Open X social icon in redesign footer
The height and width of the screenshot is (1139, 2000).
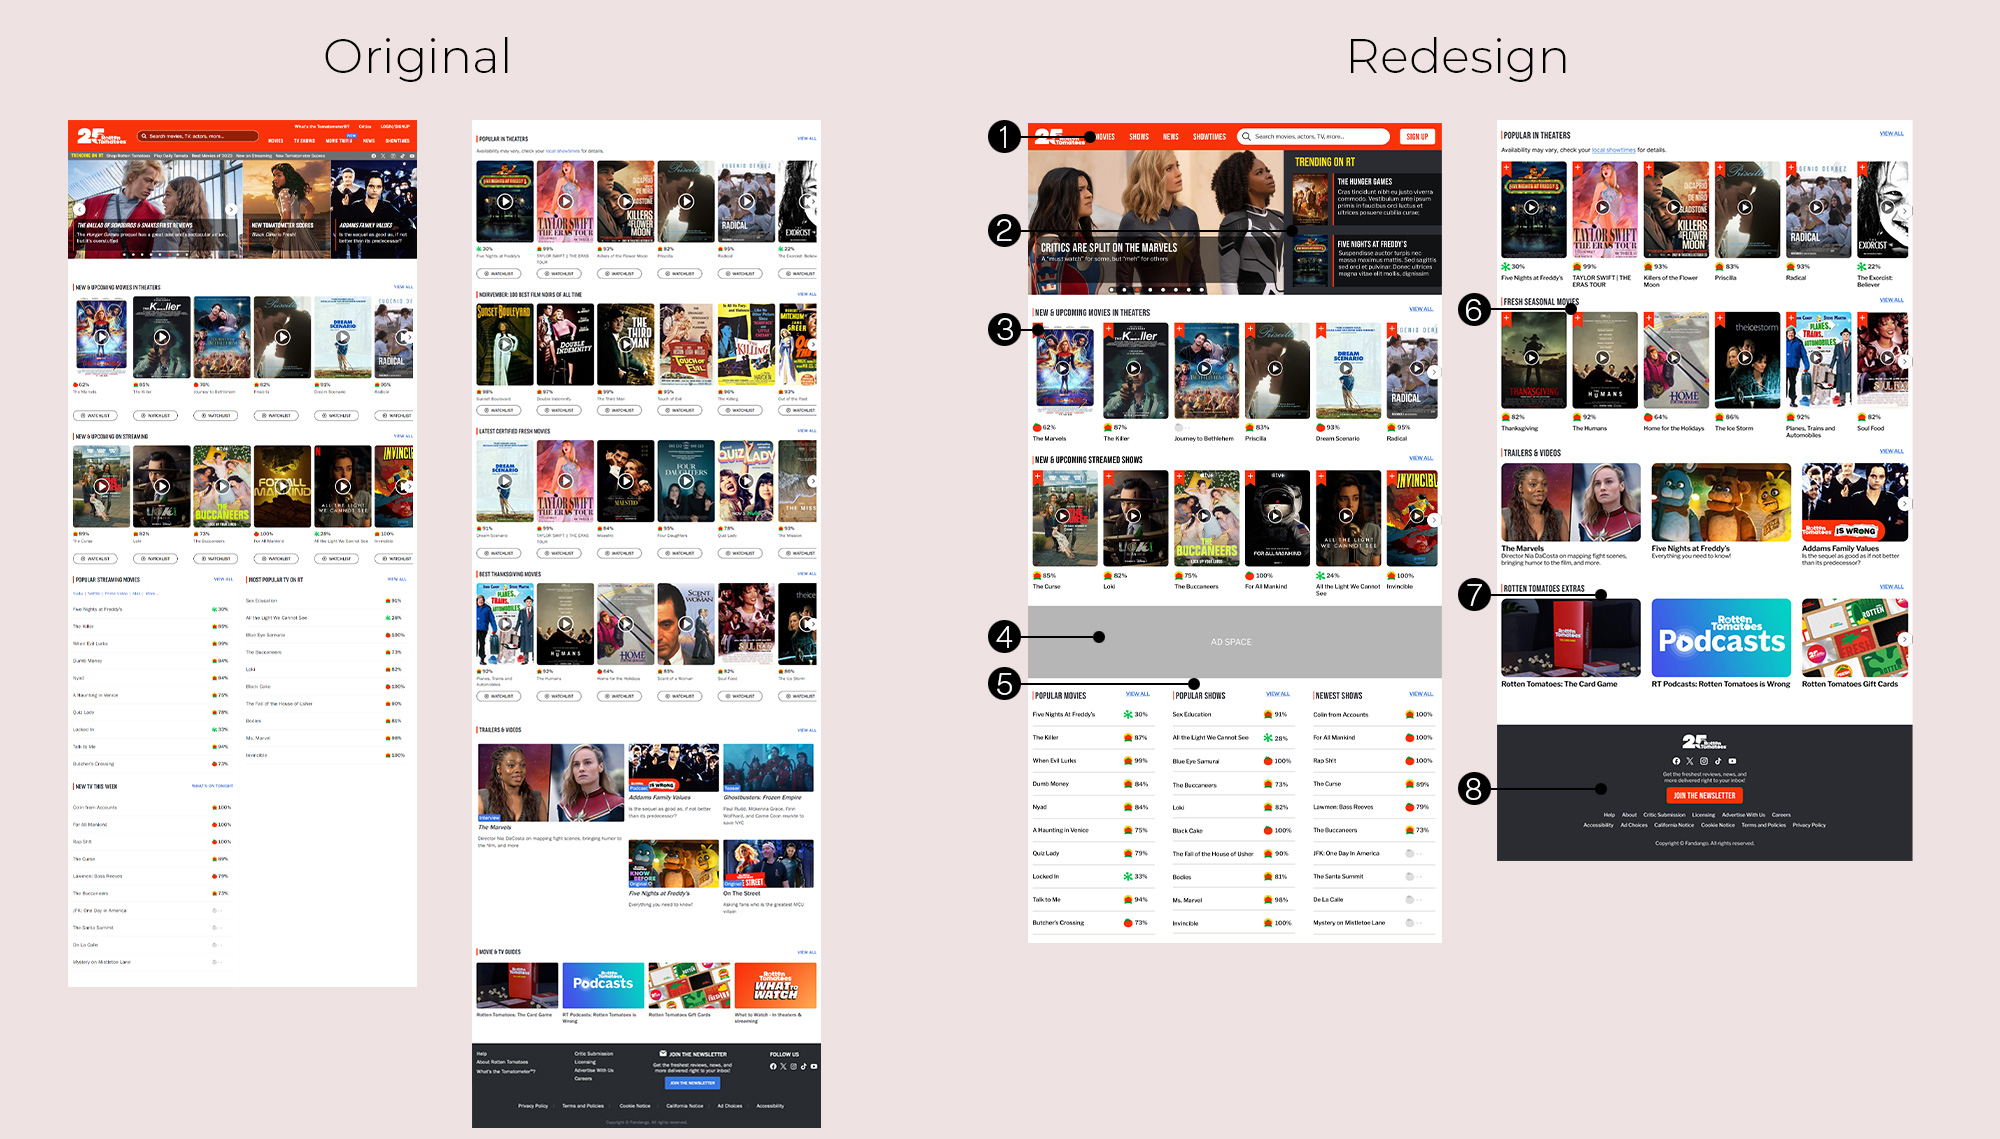1690,761
